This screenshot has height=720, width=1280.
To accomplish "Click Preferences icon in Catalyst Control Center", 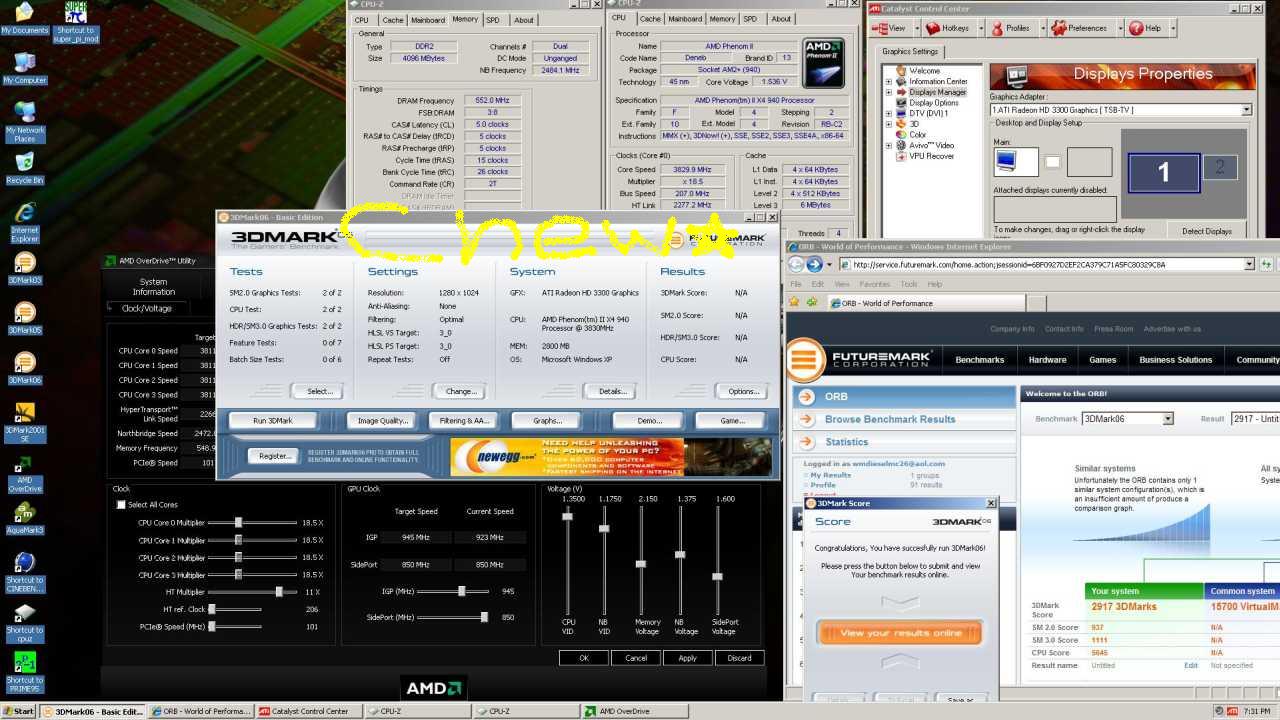I will point(1059,28).
